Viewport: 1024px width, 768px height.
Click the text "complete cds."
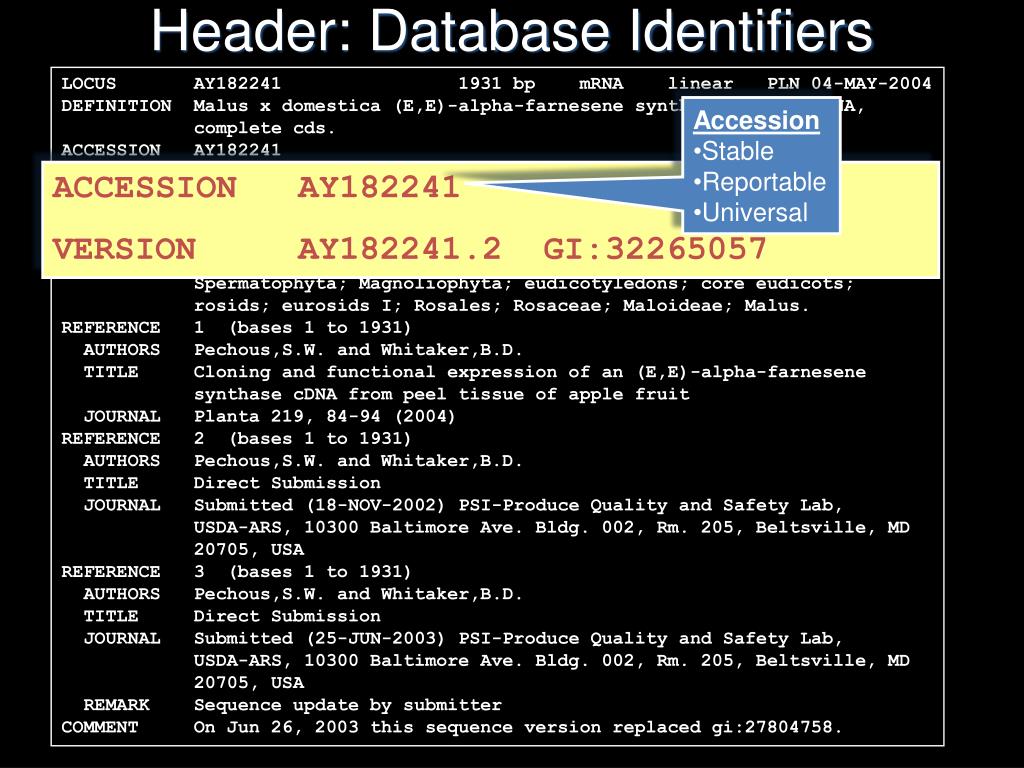click(264, 128)
